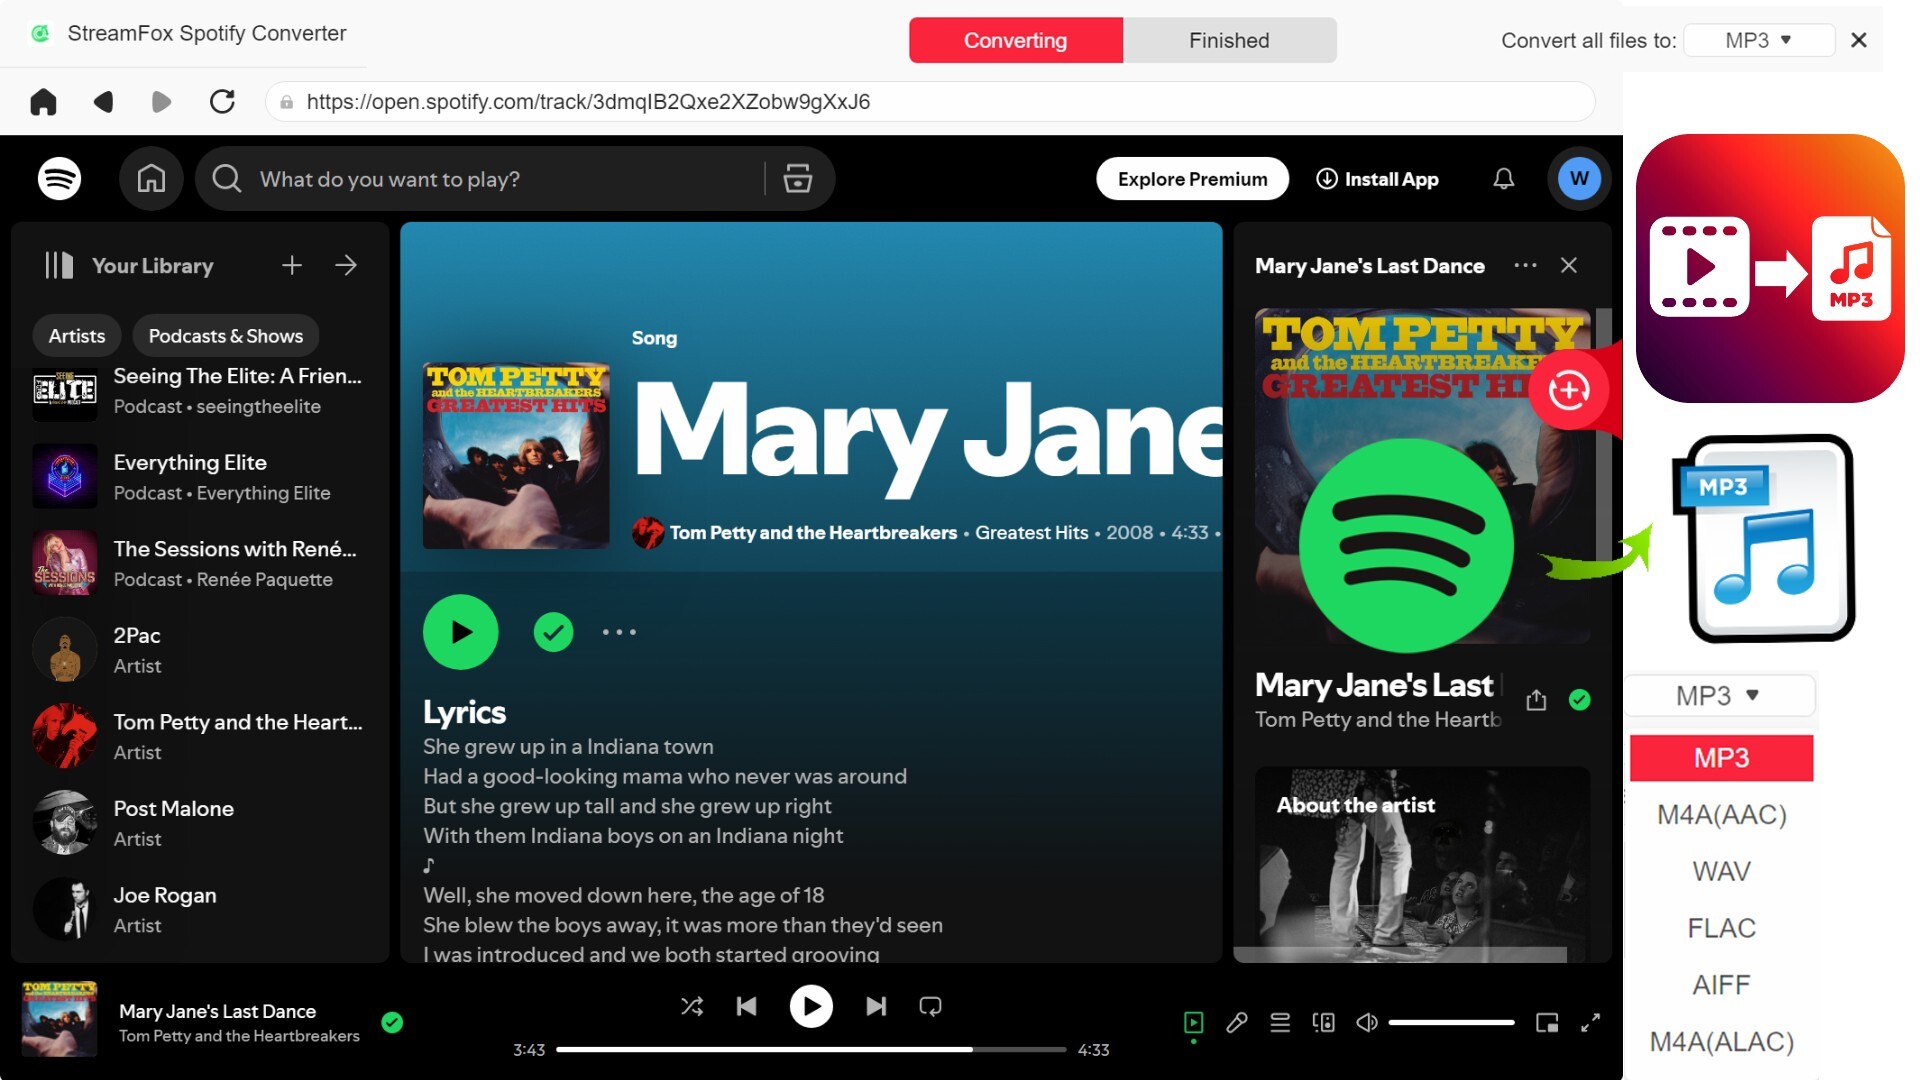Select WAV format option
Image resolution: width=1920 pixels, height=1080 pixels.
point(1722,870)
